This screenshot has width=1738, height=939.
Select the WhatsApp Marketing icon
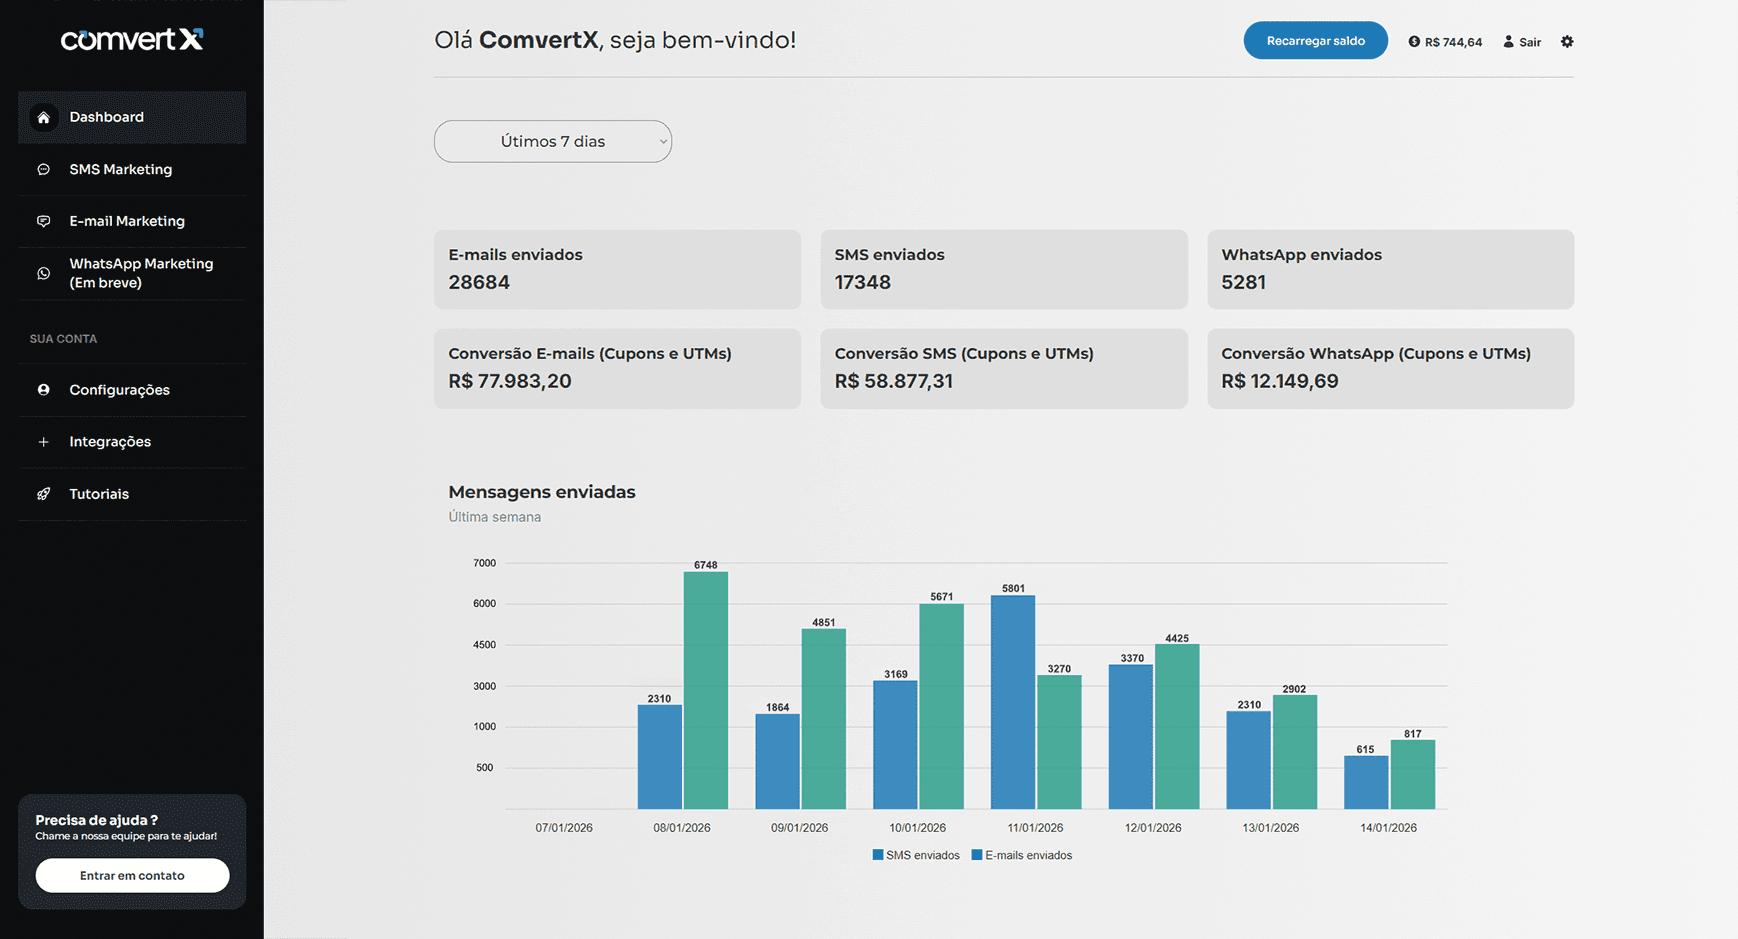pos(44,273)
